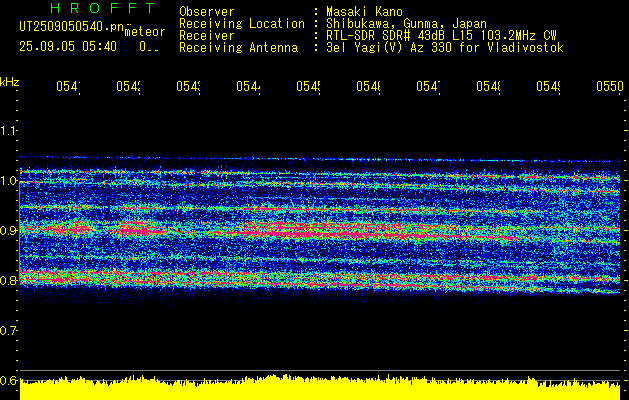The height and width of the screenshot is (400, 629).
Task: Click the 0549 time marker
Action: tap(548, 86)
